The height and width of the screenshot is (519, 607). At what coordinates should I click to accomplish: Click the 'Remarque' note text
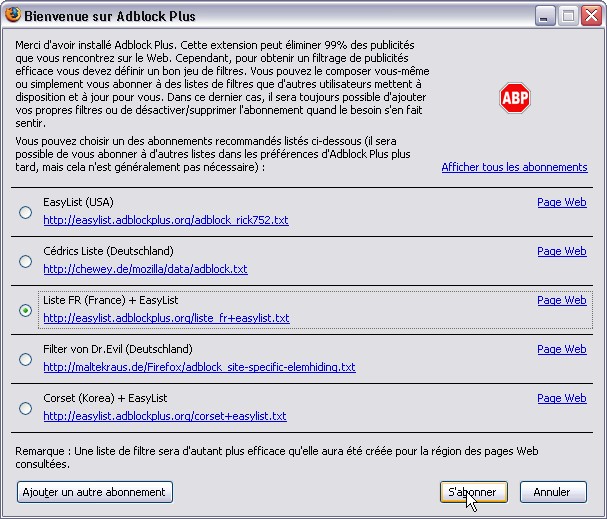(x=277, y=457)
